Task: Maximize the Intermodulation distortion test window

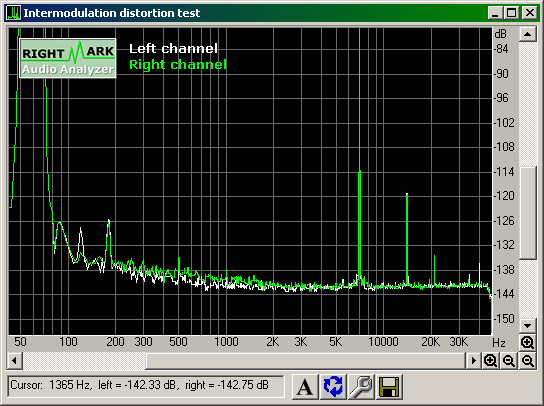Action: point(512,13)
